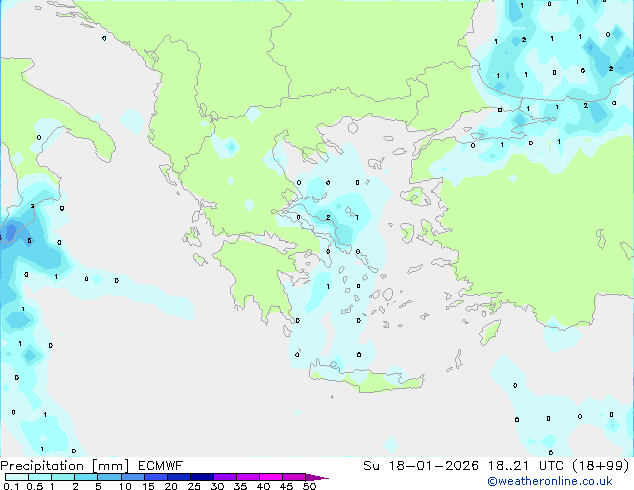The image size is (634, 490).
Task: Click the 'ECMWF' model label
Action: [161, 466]
